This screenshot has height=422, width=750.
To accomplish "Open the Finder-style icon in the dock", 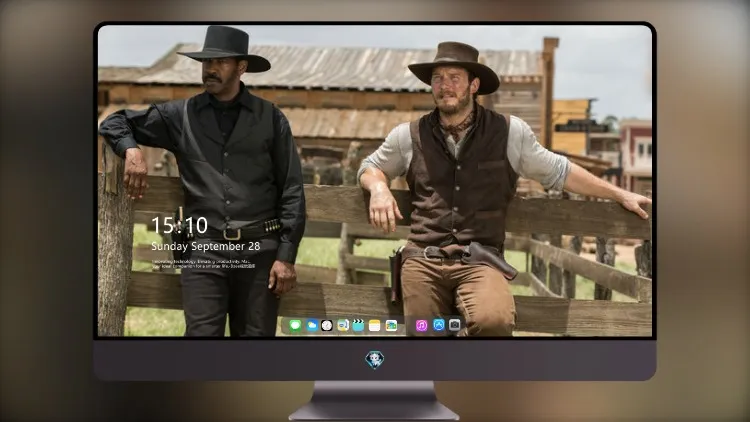I will [x=342, y=326].
